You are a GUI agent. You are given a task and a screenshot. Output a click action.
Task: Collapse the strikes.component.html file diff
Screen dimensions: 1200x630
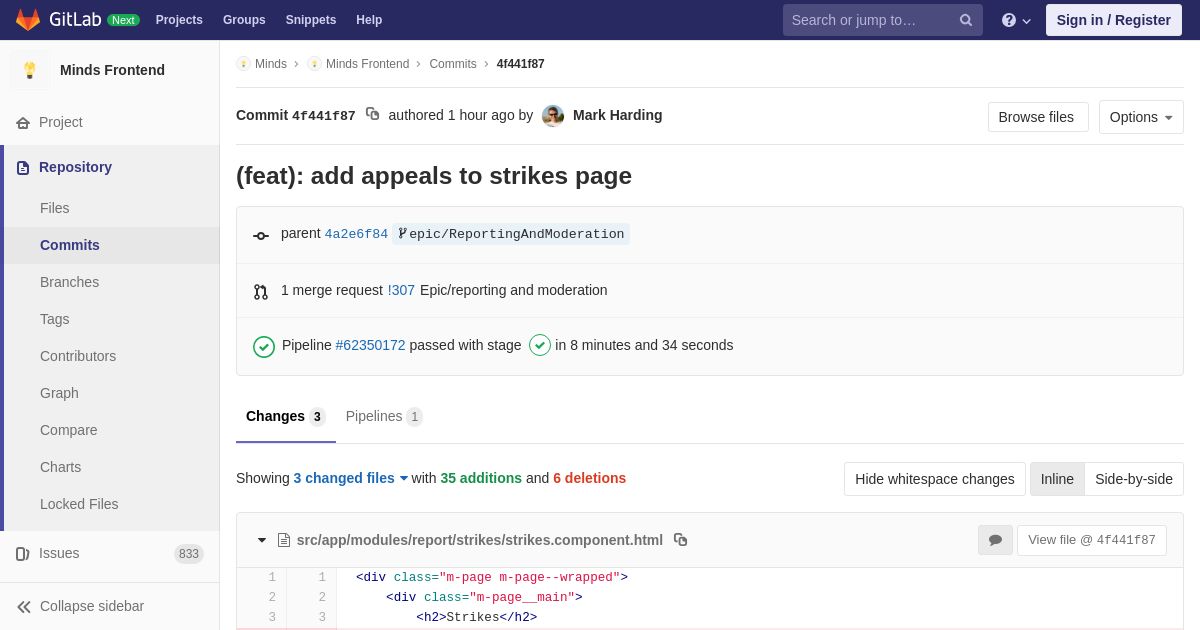tap(262, 540)
